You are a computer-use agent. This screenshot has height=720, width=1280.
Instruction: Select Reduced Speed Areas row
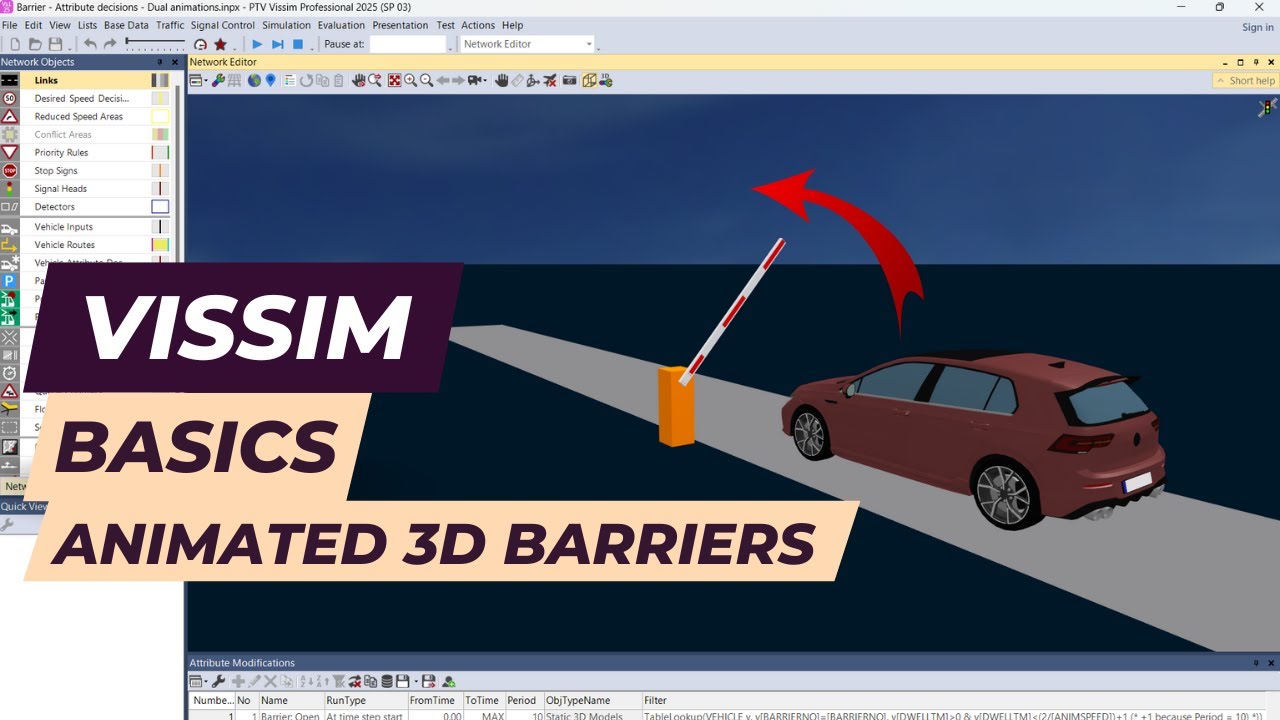[85, 116]
